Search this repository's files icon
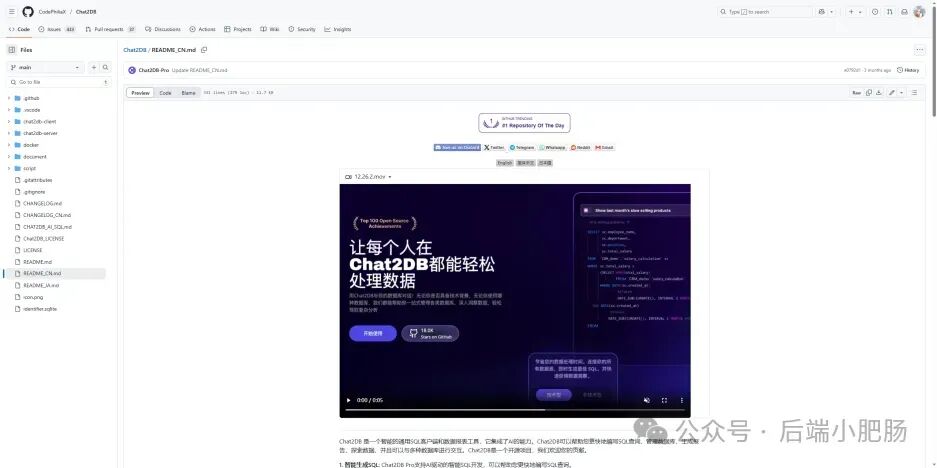Screen dimensions: 937x468 pos(105,68)
